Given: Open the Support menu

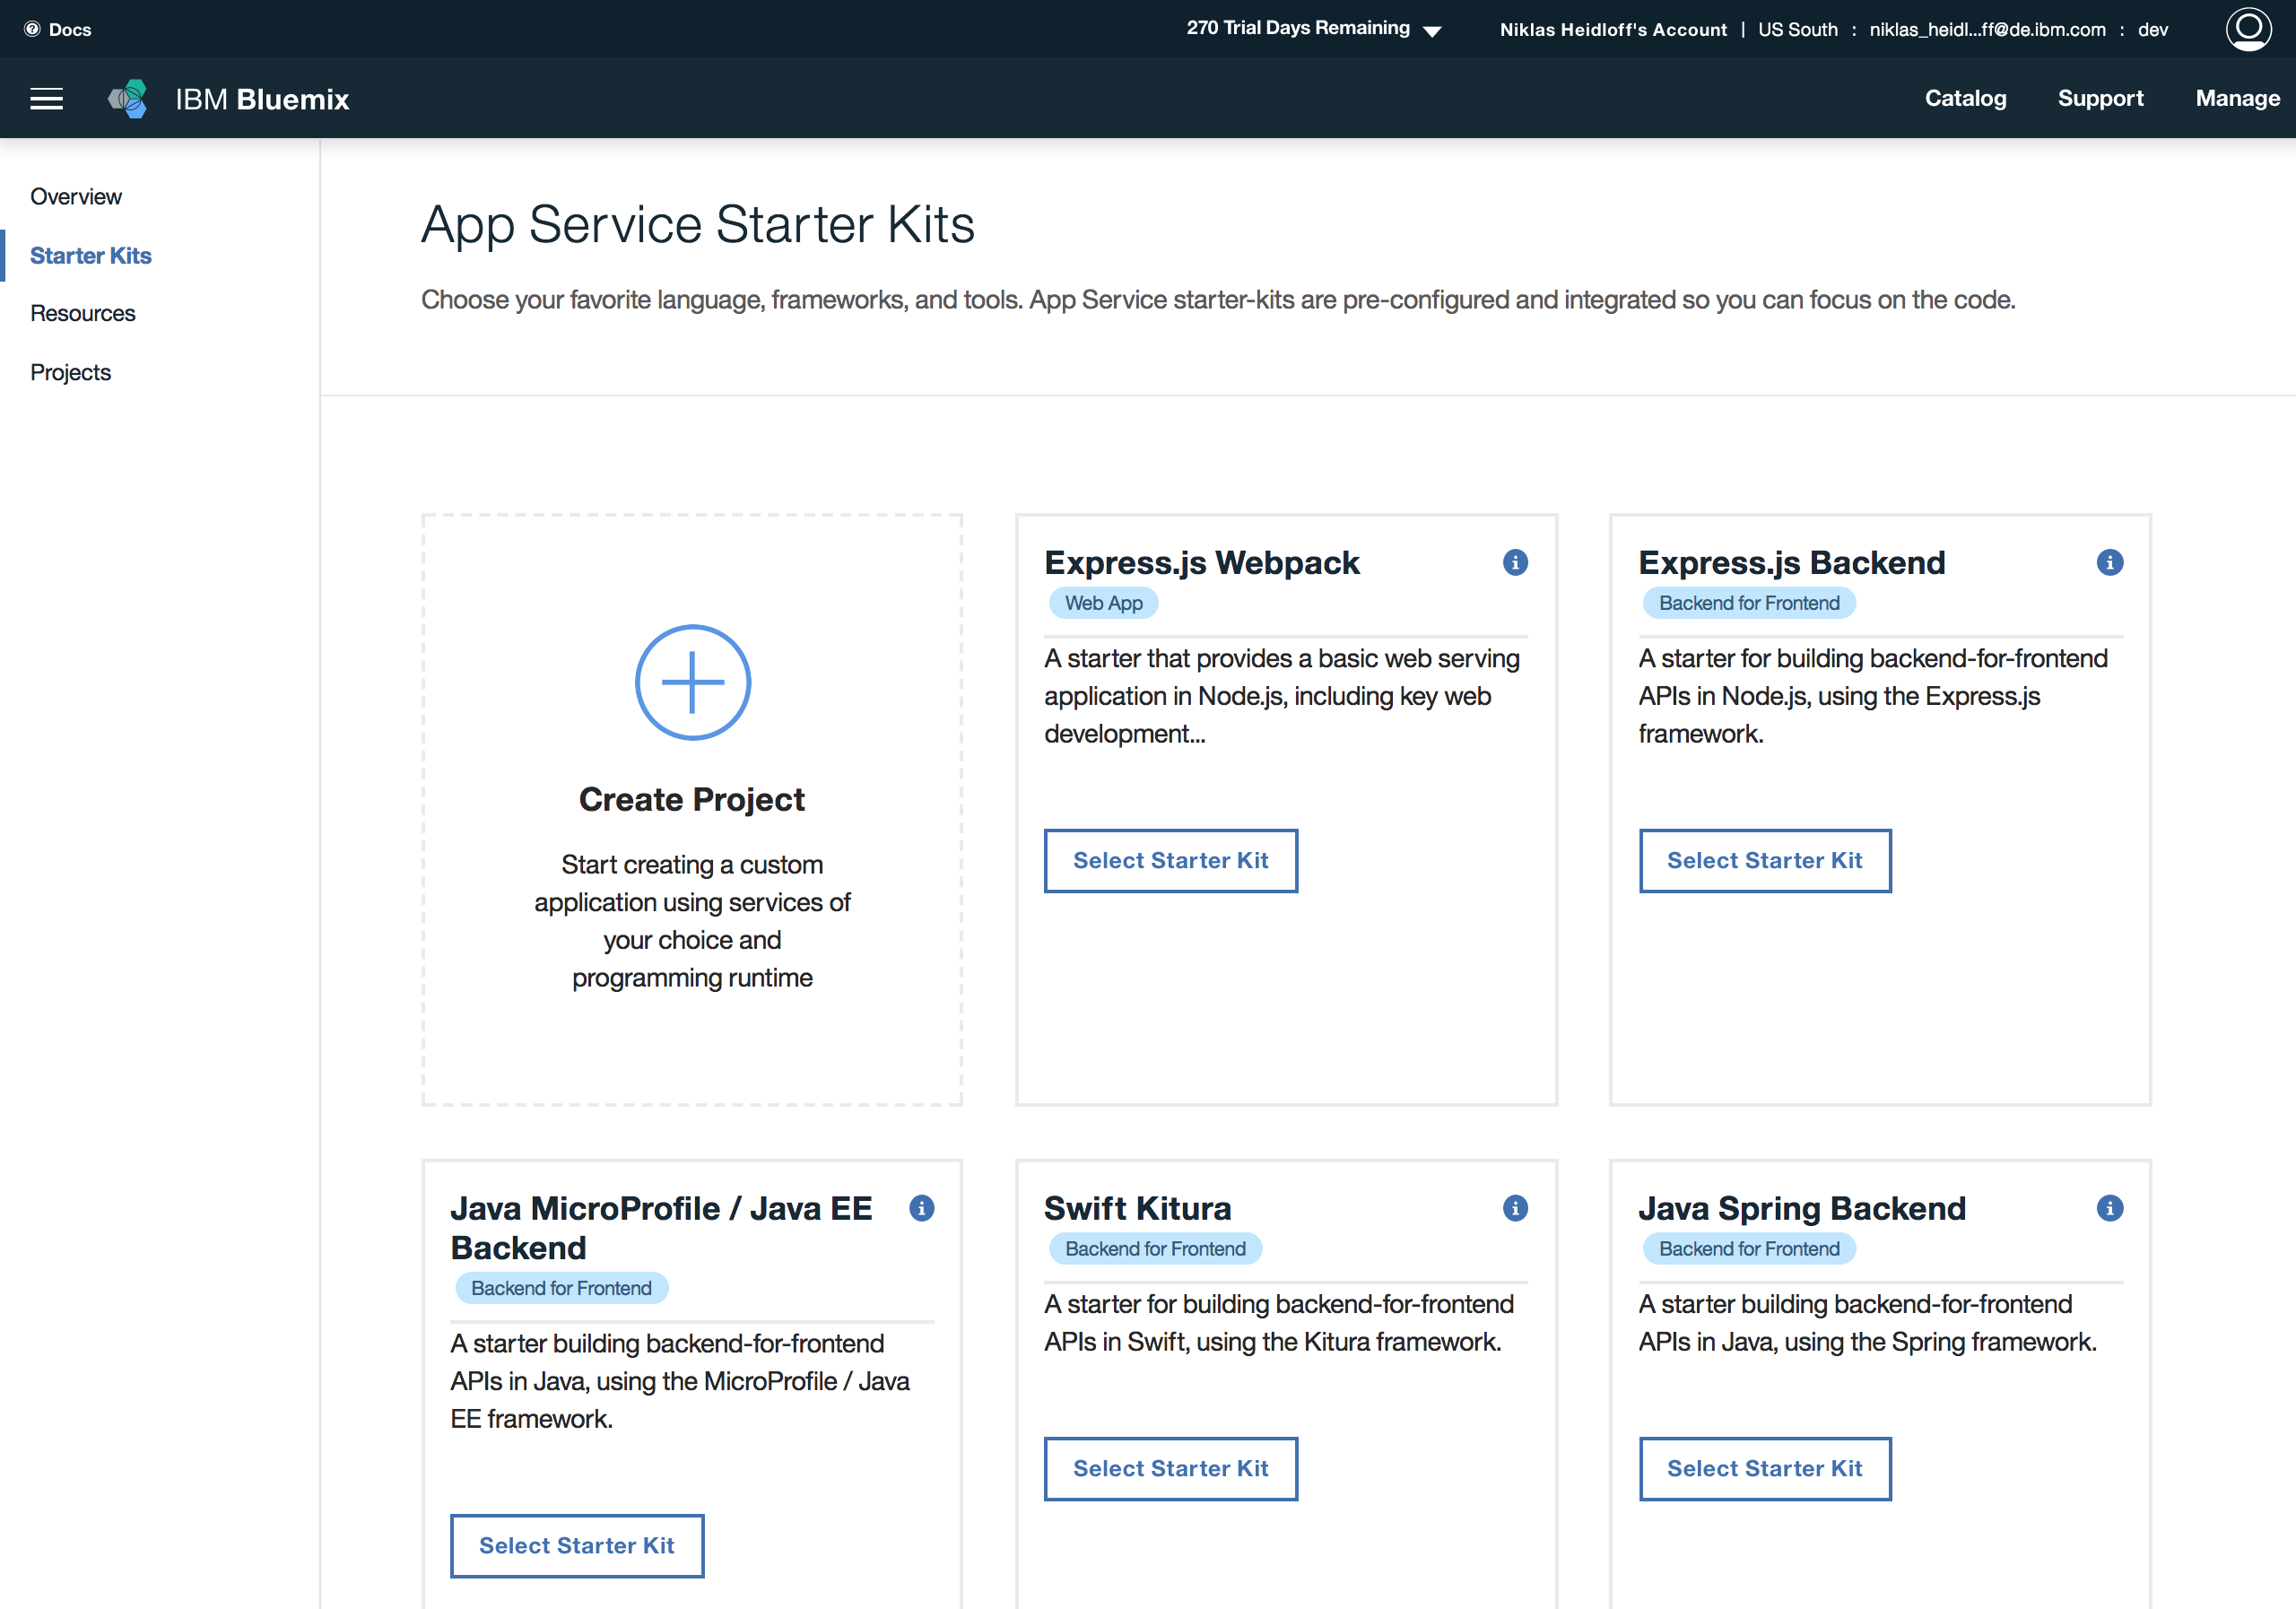Looking at the screenshot, I should point(2100,98).
